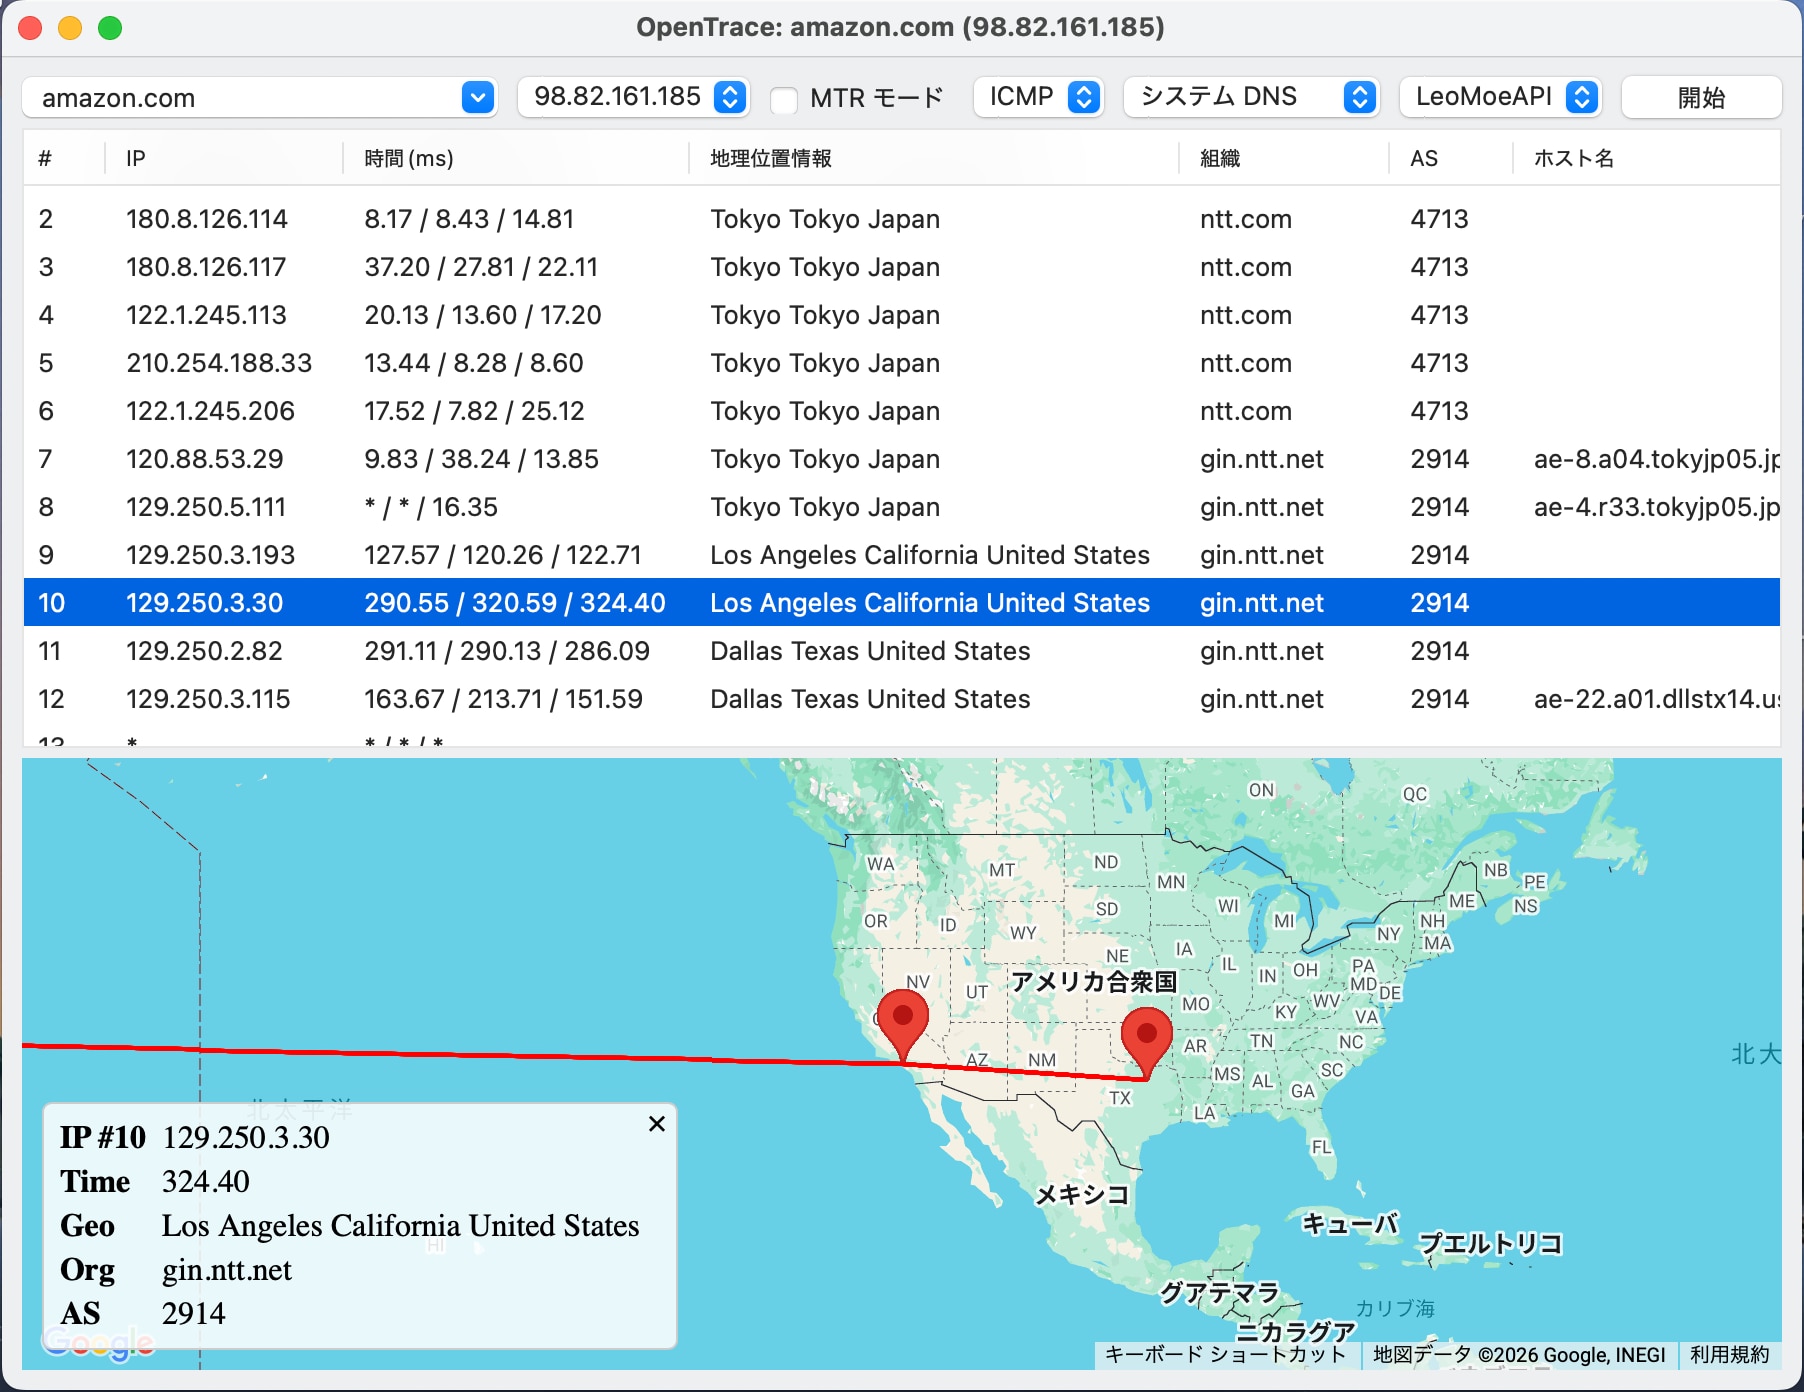Click the yellow minimize window button
The image size is (1804, 1392).
(70, 28)
